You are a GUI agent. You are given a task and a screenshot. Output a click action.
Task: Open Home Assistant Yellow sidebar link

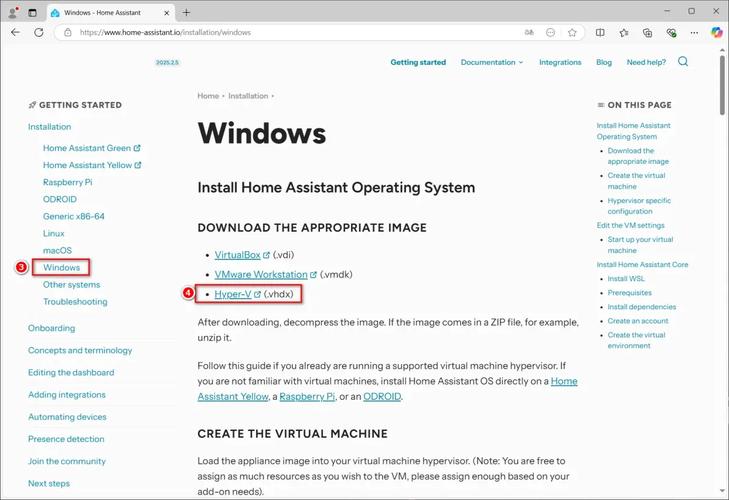tap(92, 165)
